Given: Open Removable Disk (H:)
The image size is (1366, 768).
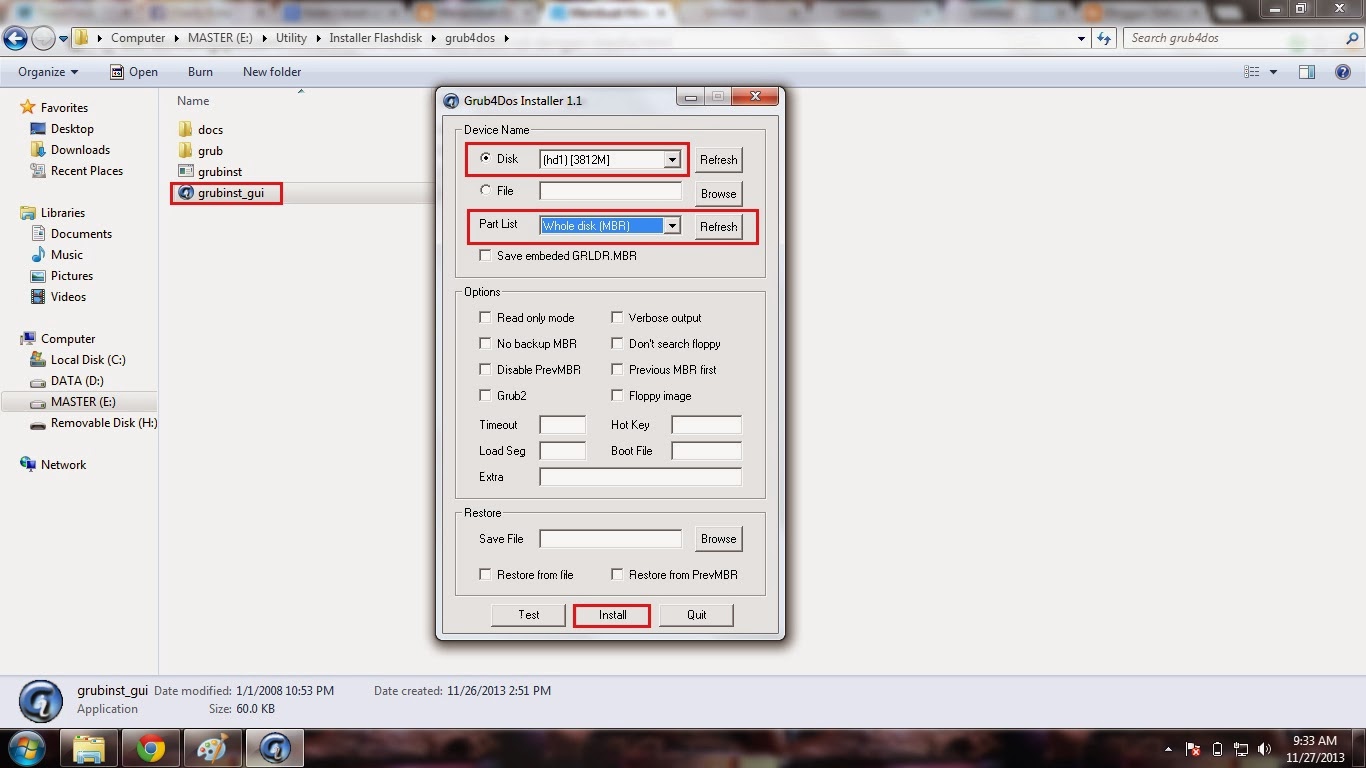Looking at the screenshot, I should coord(104,423).
